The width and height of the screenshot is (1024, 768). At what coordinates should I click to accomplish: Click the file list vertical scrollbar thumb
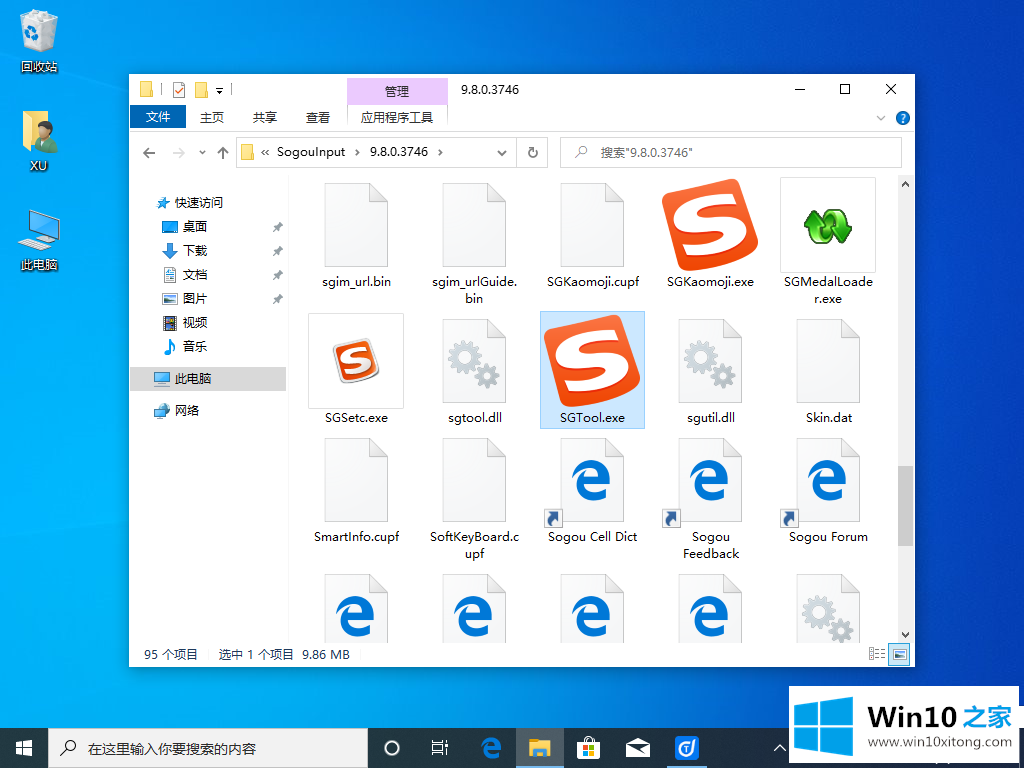[905, 505]
